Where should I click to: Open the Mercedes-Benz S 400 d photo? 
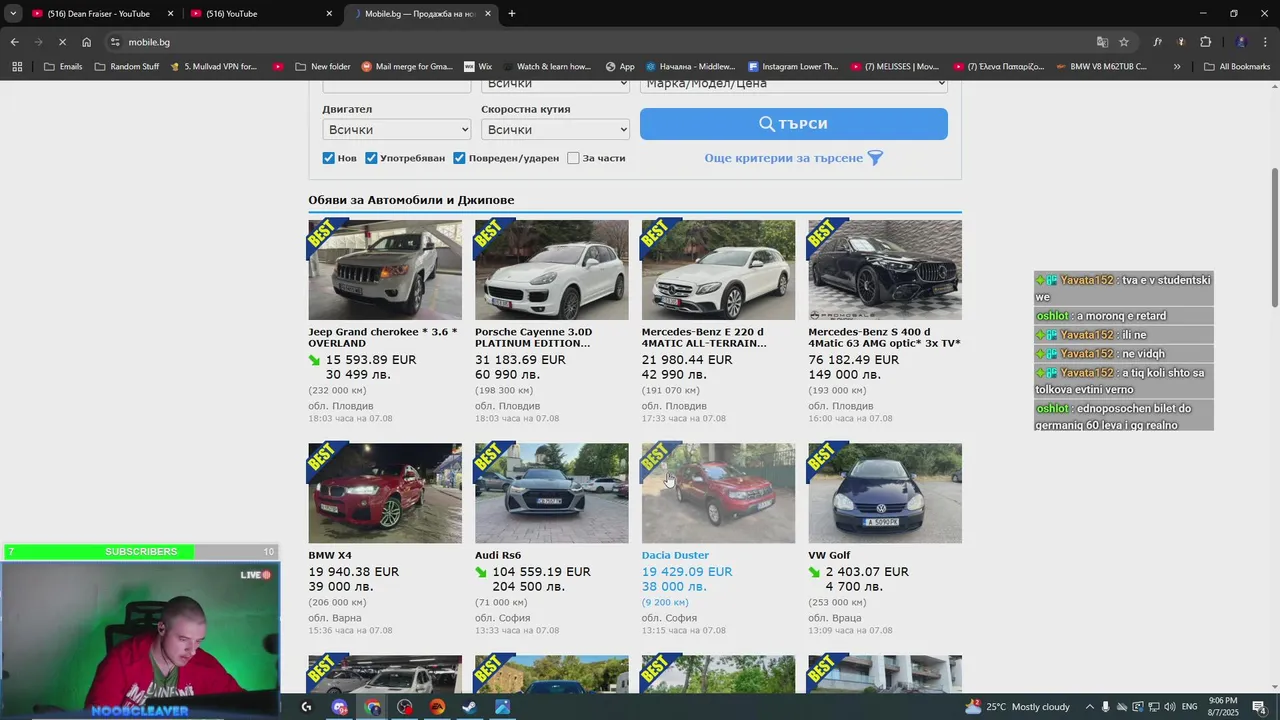pos(885,270)
